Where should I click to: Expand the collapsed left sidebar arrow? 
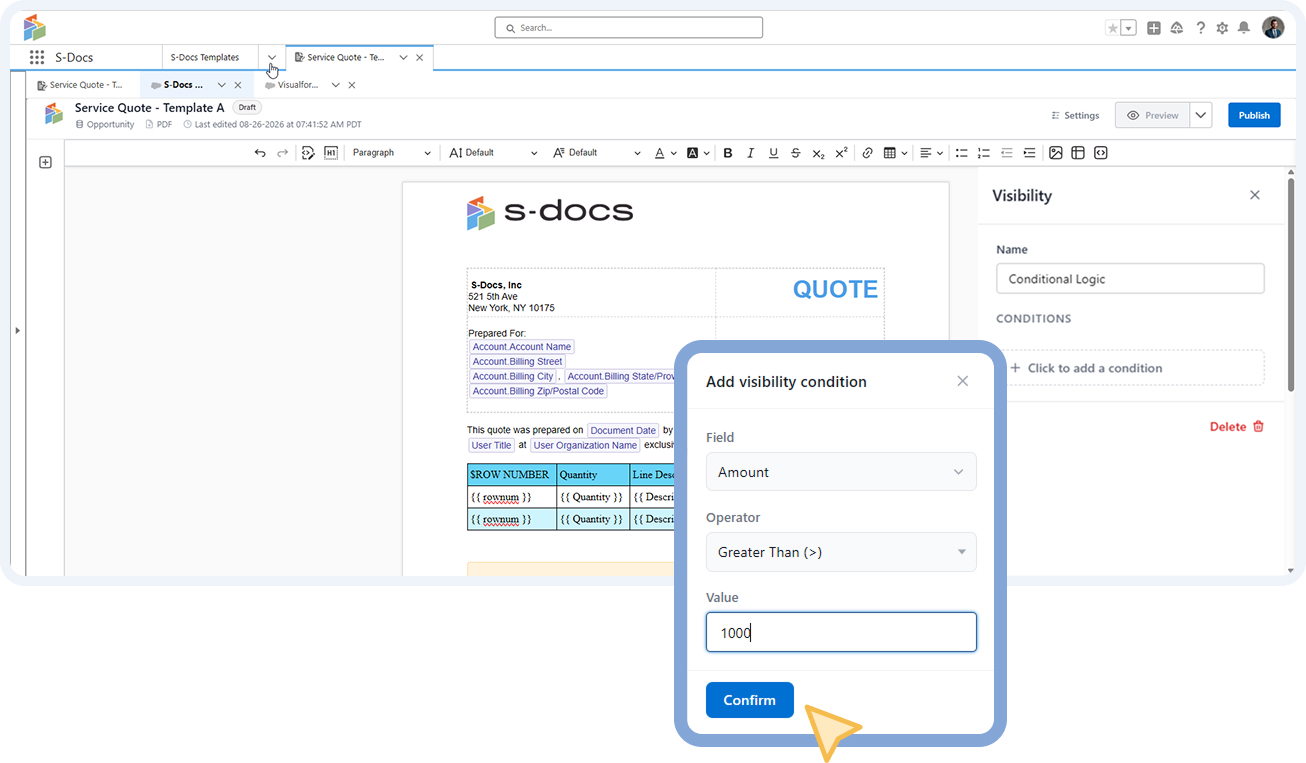[17, 330]
